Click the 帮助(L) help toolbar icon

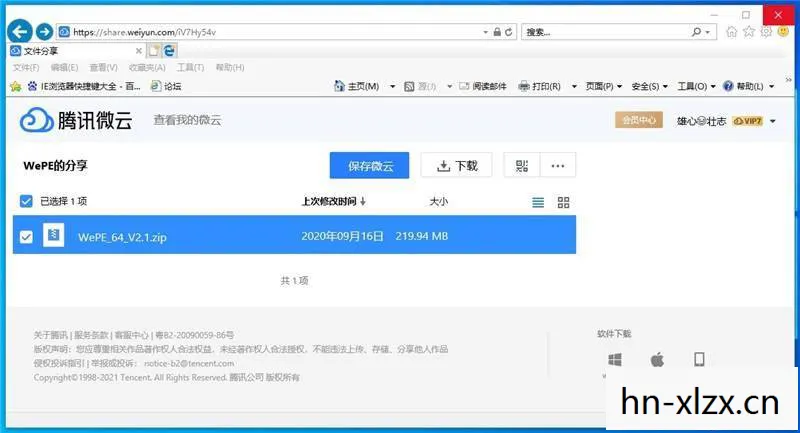(728, 86)
